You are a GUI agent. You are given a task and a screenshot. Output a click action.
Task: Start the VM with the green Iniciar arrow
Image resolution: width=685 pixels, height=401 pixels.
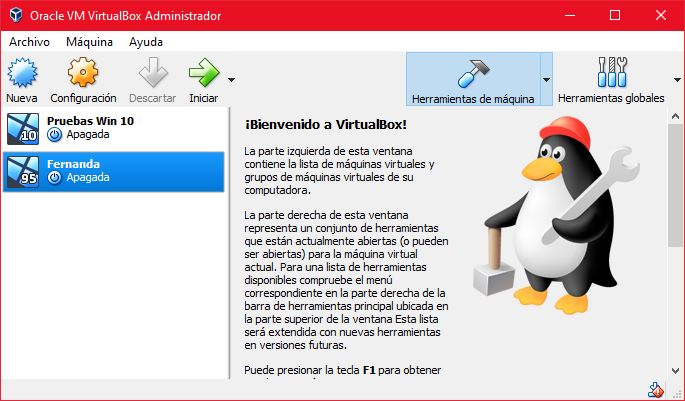coord(204,73)
